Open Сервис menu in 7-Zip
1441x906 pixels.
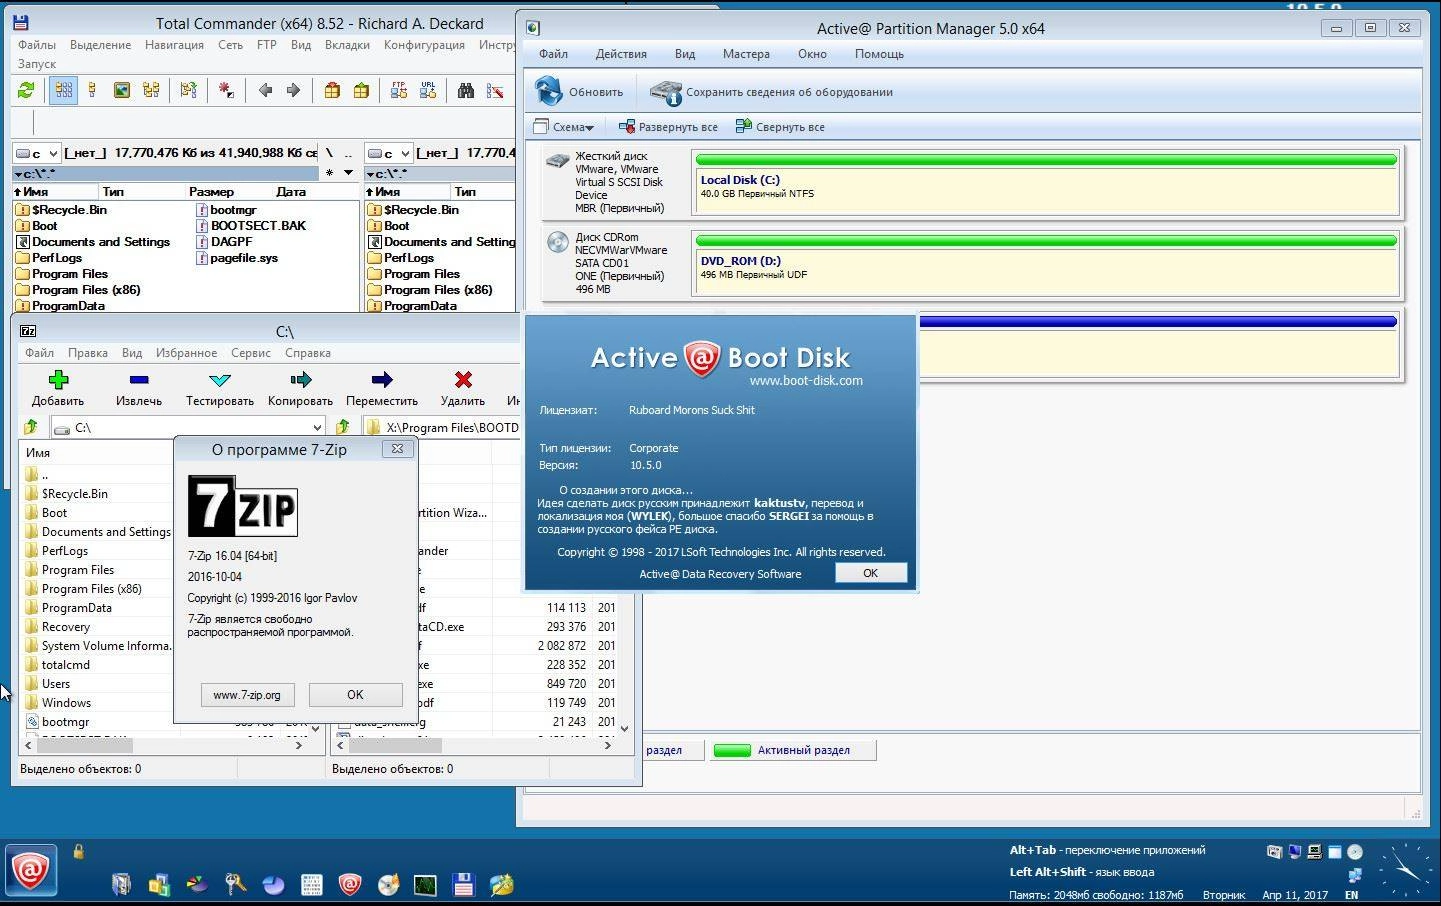click(x=251, y=353)
